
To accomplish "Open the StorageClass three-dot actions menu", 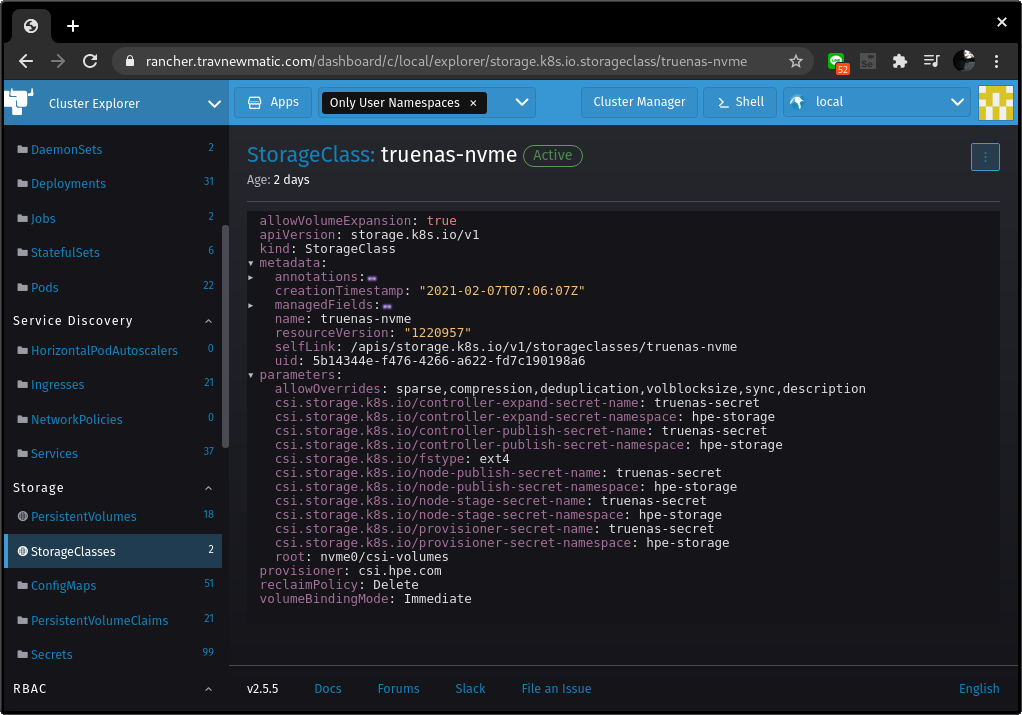I will click(985, 157).
